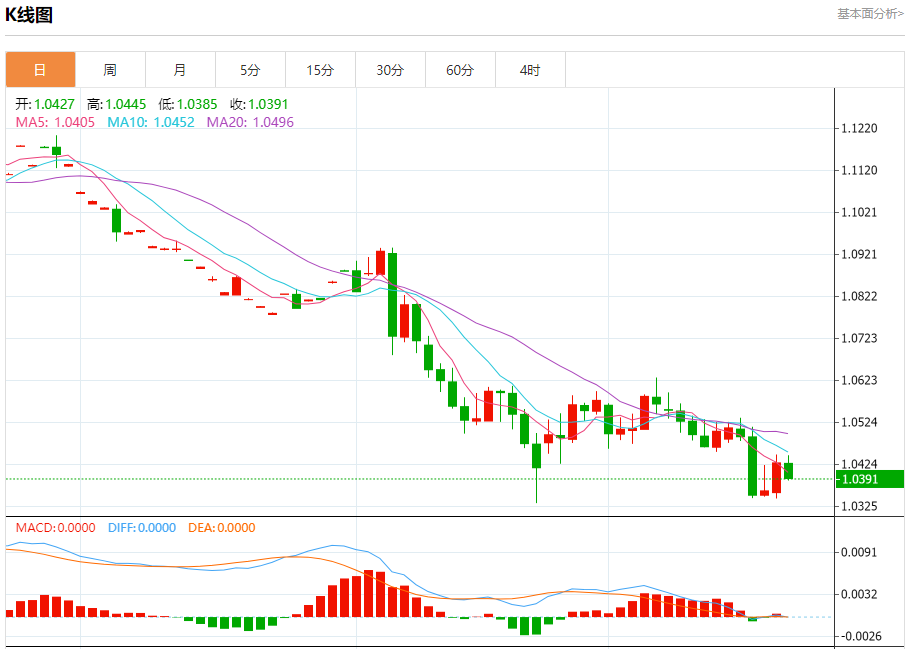The height and width of the screenshot is (649, 909).
Task: Click the 0.0091 MACD axis label
Action: (x=860, y=552)
